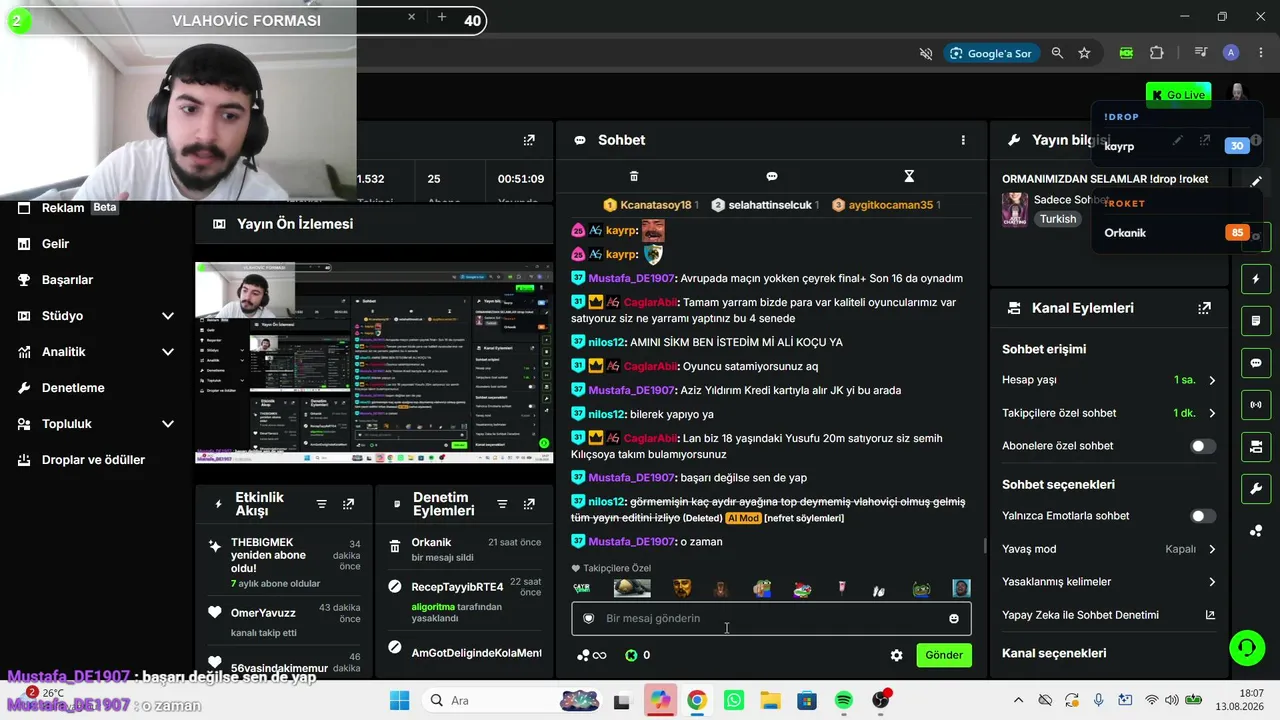The height and width of the screenshot is (720, 1280).
Task: Open Denetim Eylemleri filter options
Action: [x=502, y=504]
